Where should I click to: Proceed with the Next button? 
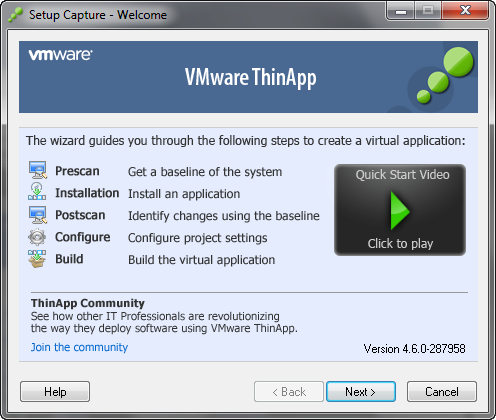pyautogui.click(x=361, y=392)
